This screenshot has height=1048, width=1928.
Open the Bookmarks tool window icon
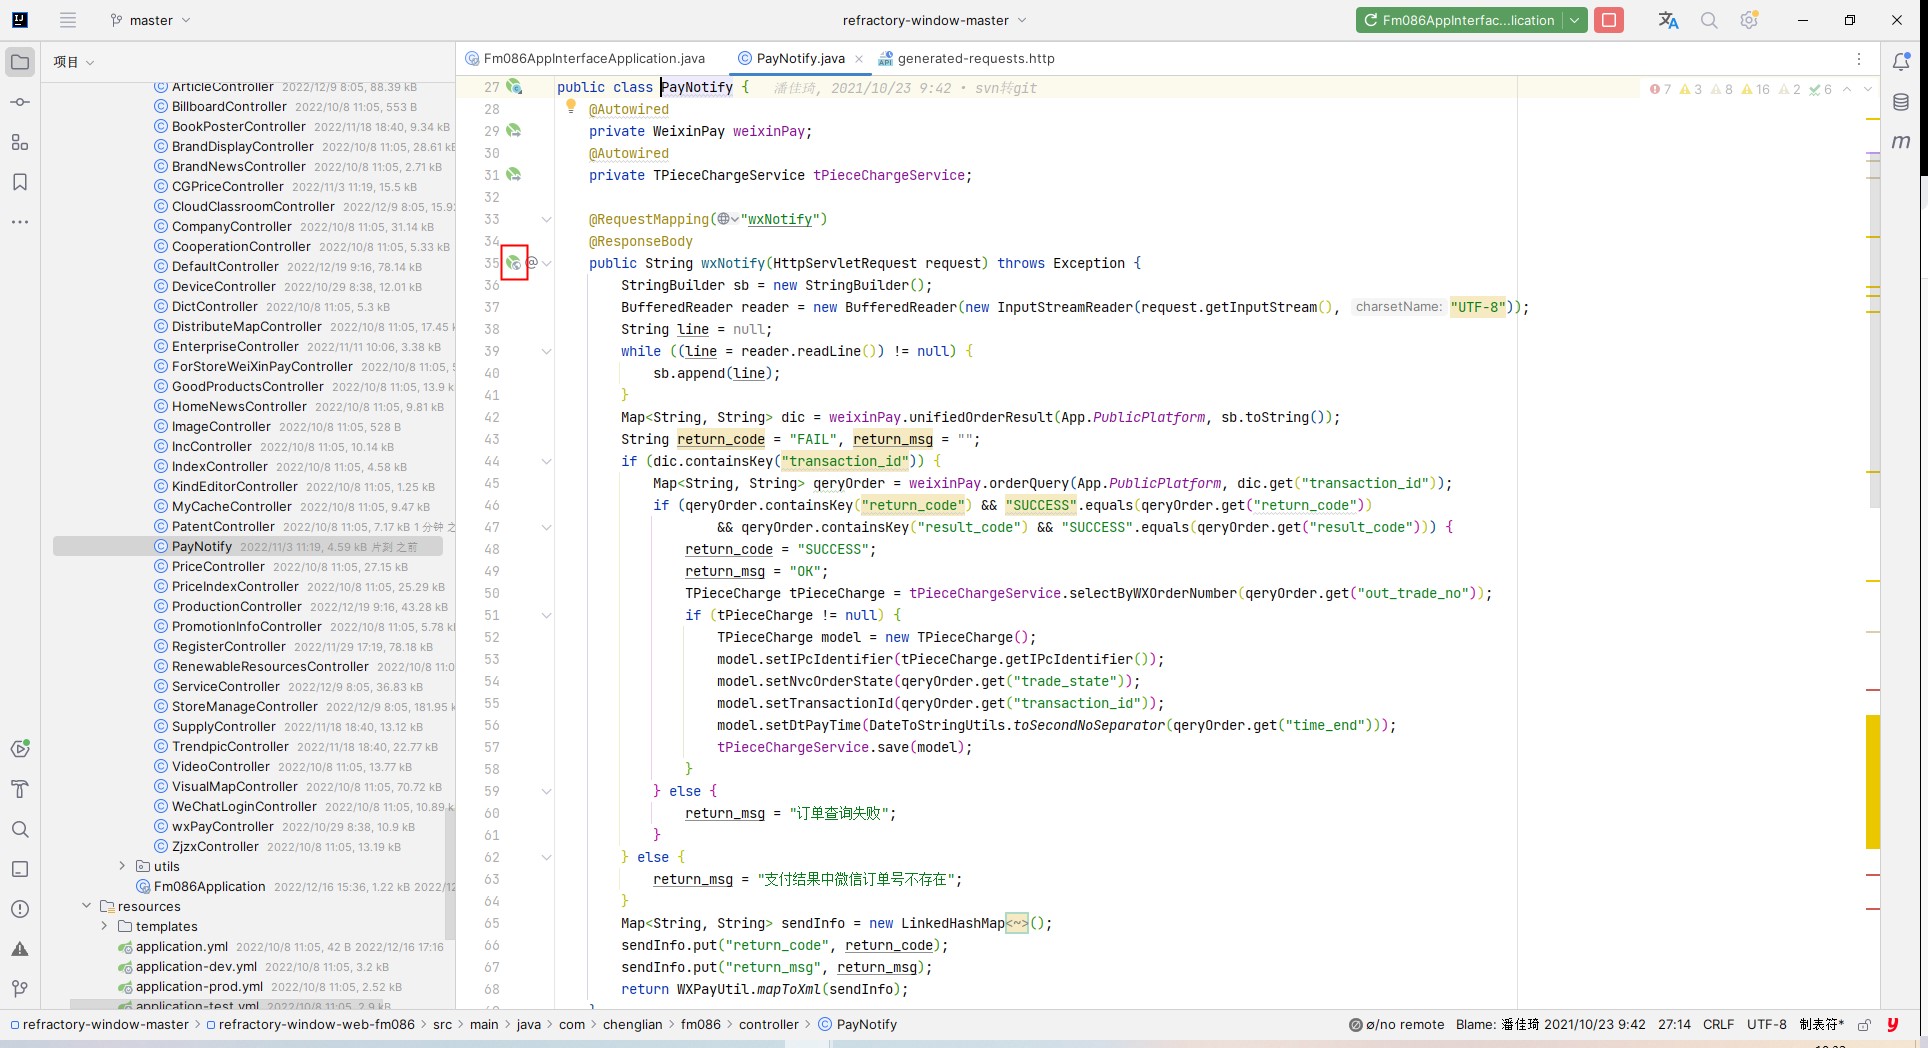tap(20, 182)
